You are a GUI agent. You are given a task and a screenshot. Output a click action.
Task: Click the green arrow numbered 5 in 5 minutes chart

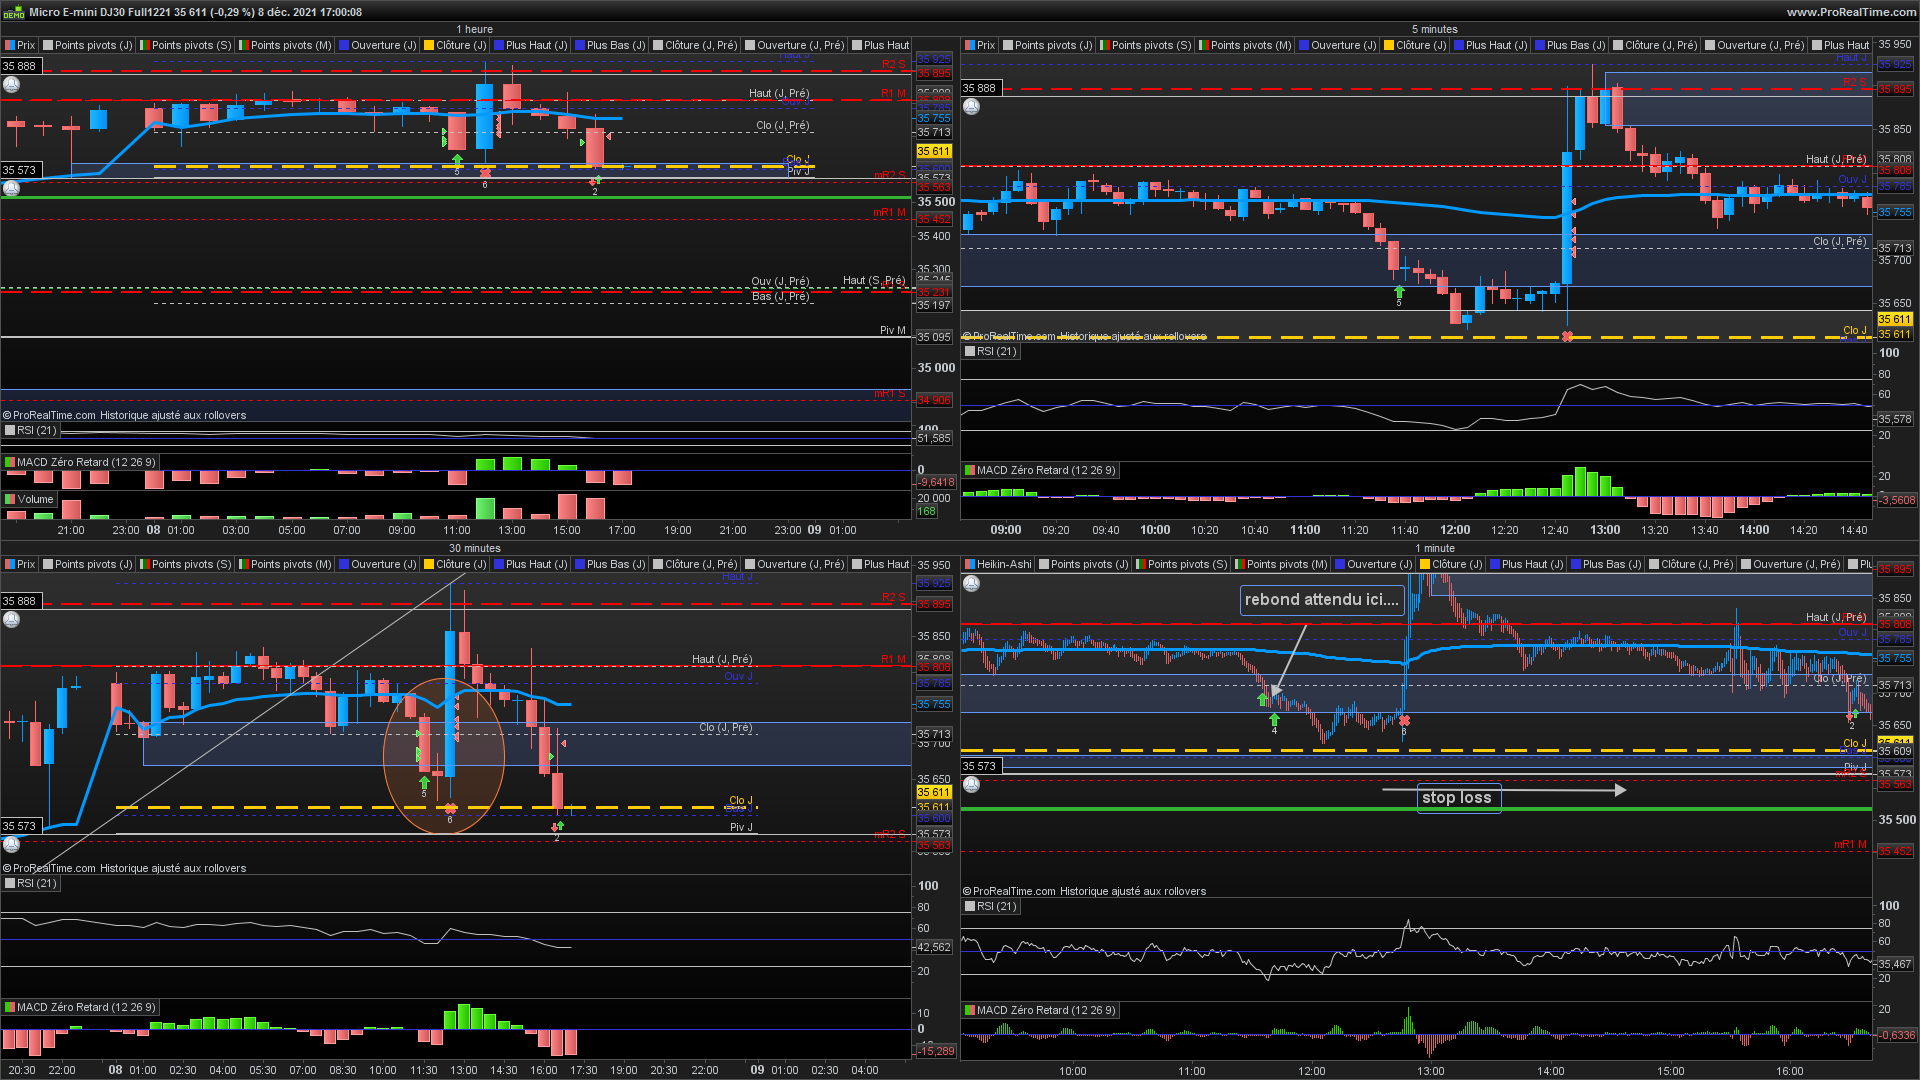click(x=1399, y=292)
